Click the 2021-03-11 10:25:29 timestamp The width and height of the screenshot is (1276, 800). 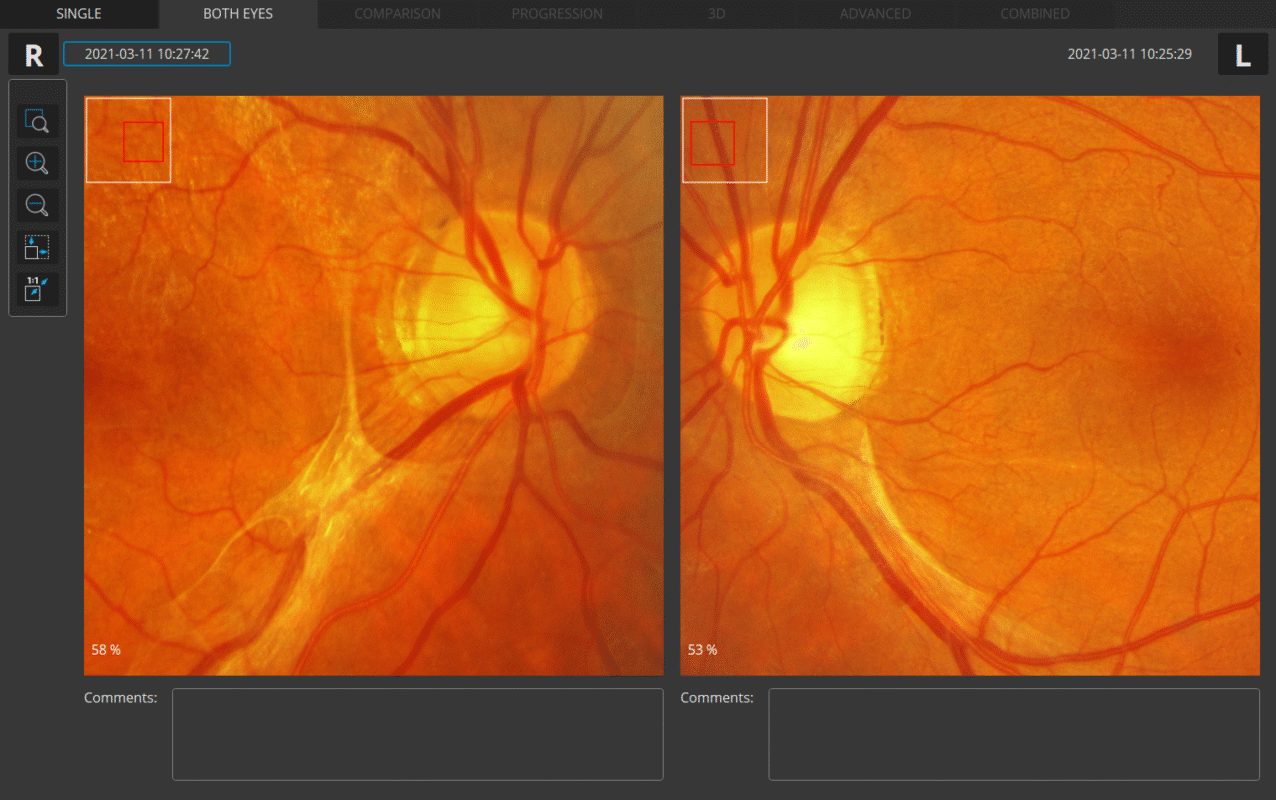[x=1129, y=54]
